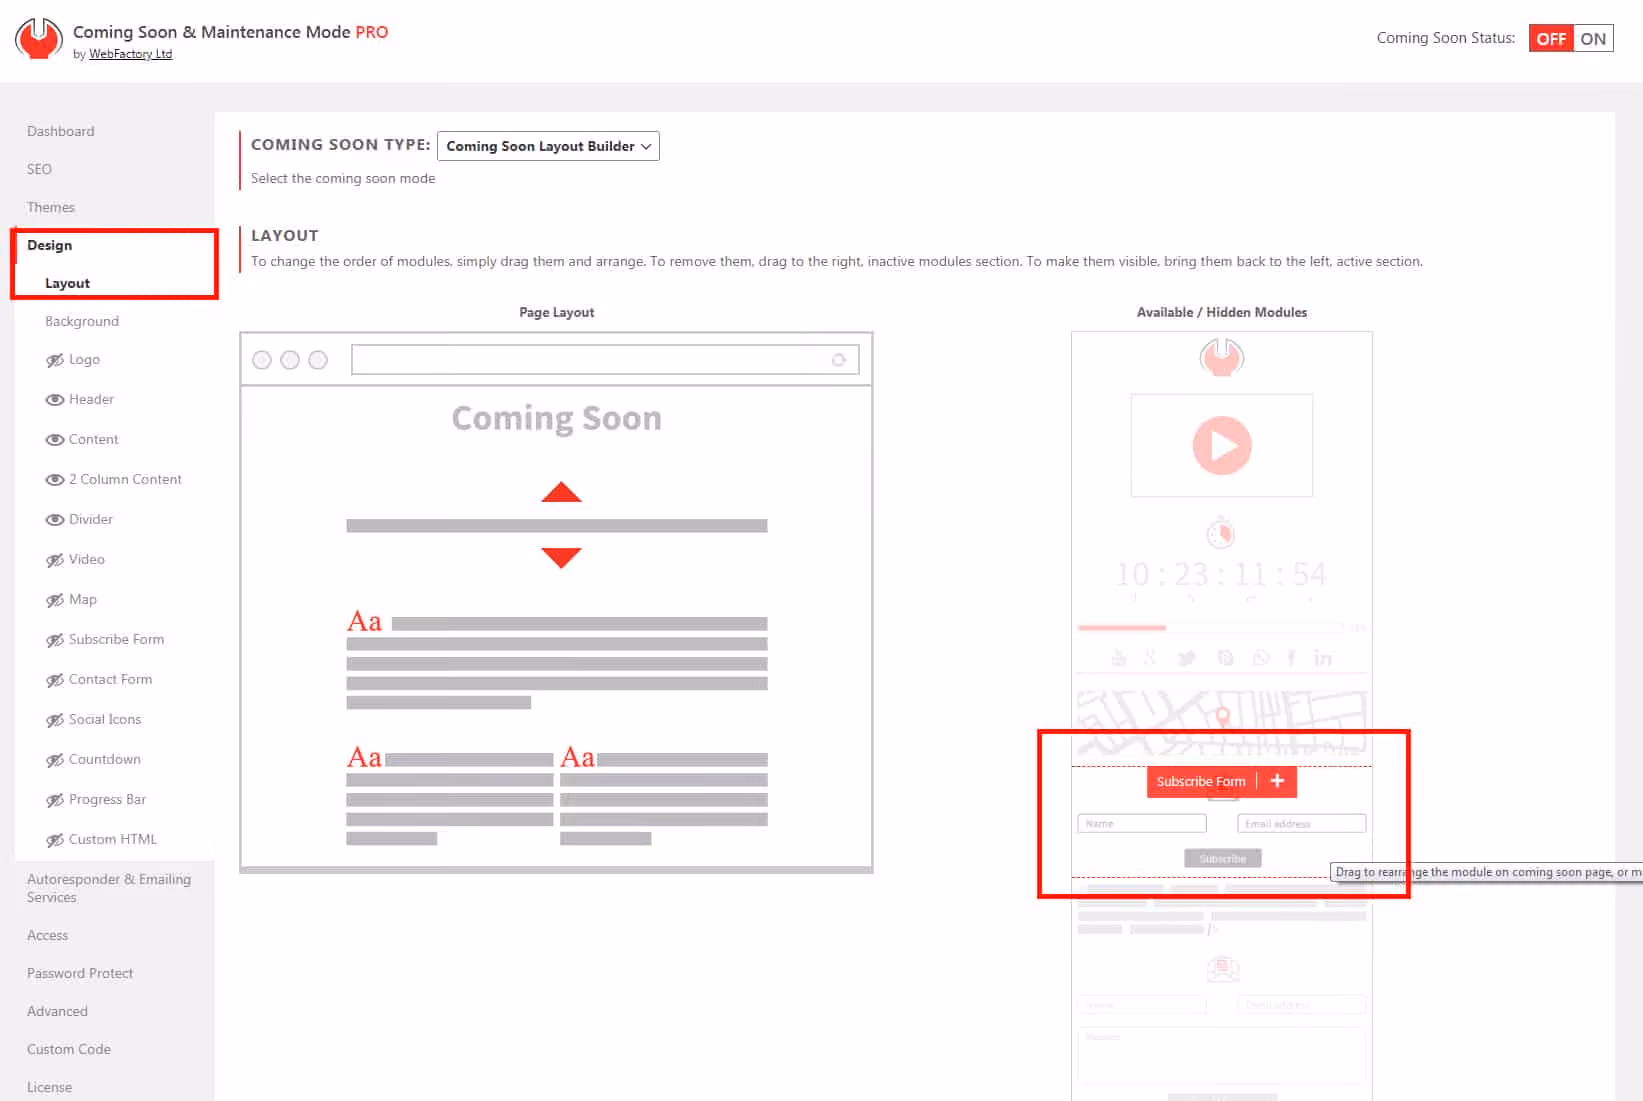Open Countdown settings in sidebar
Viewport: 1643px width, 1101px height.
click(x=105, y=759)
